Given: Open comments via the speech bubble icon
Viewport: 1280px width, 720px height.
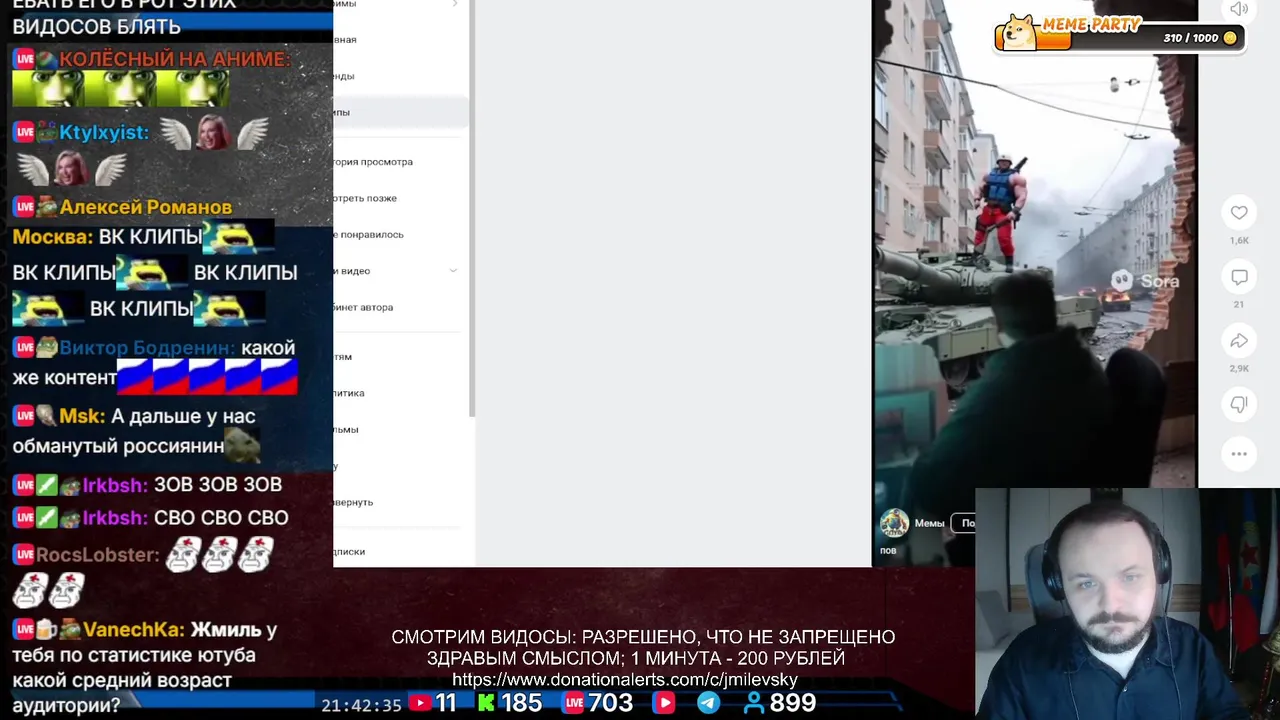Looking at the screenshot, I should 1239,277.
